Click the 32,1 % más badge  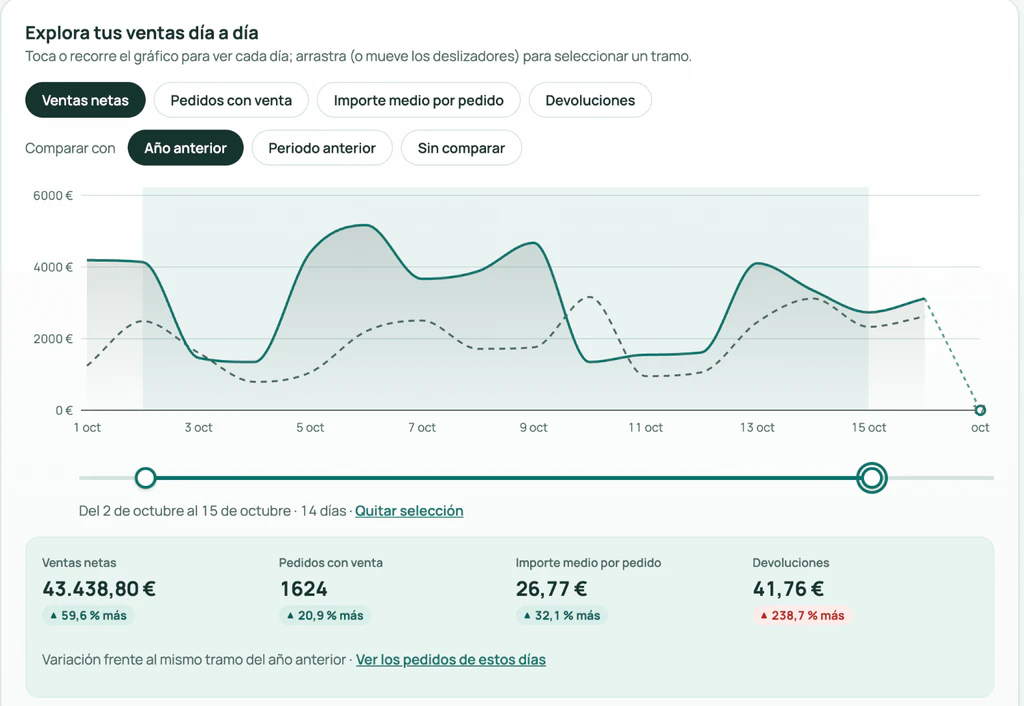click(562, 615)
